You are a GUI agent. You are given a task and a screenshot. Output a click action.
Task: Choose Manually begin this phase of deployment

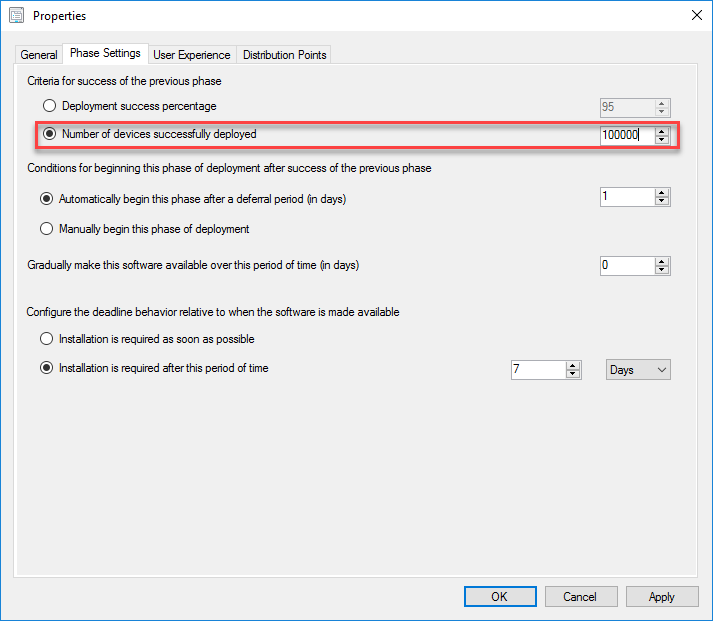click(x=47, y=229)
